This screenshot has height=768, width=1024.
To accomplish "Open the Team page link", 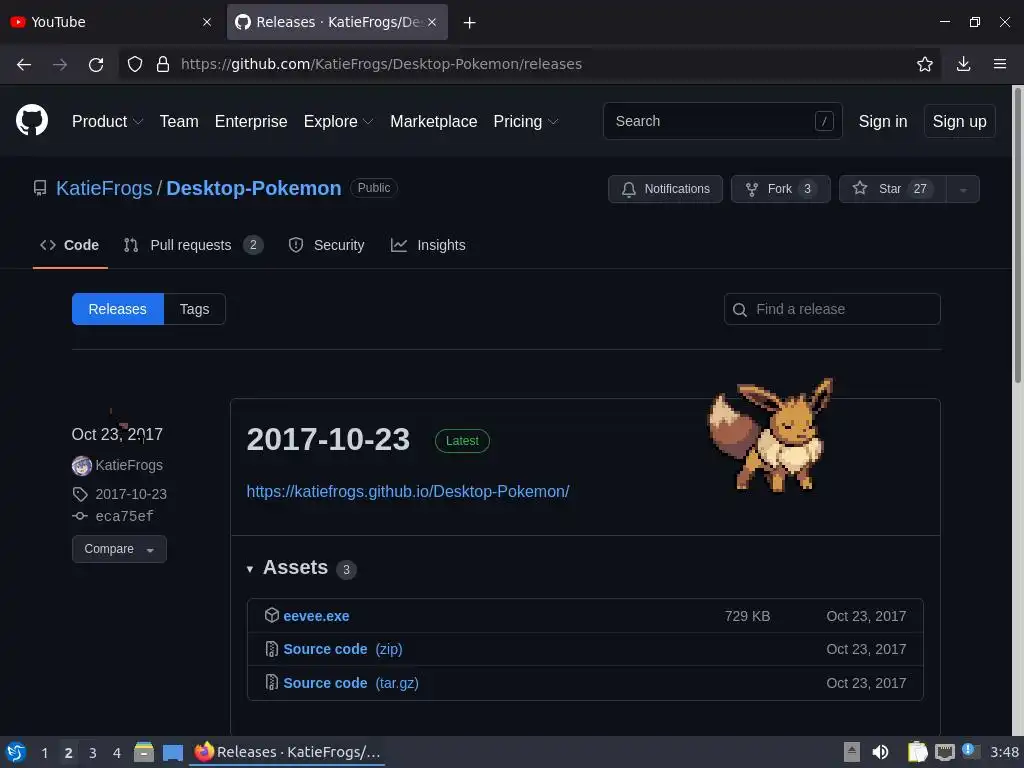I will (179, 121).
